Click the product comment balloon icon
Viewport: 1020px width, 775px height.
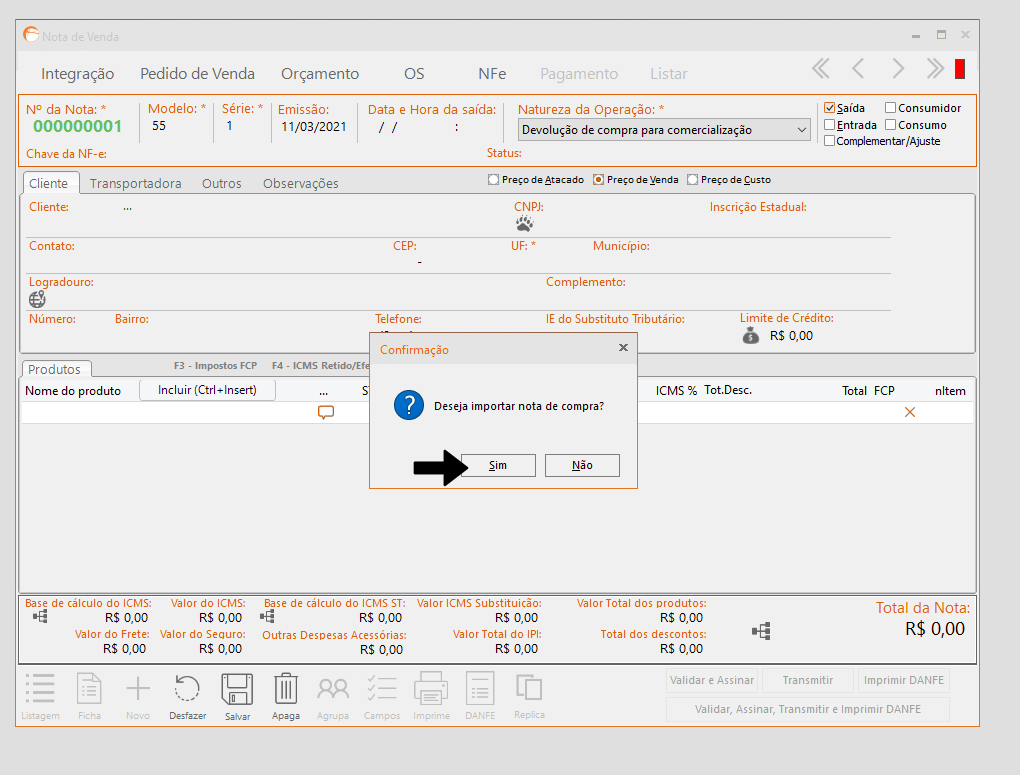click(326, 412)
